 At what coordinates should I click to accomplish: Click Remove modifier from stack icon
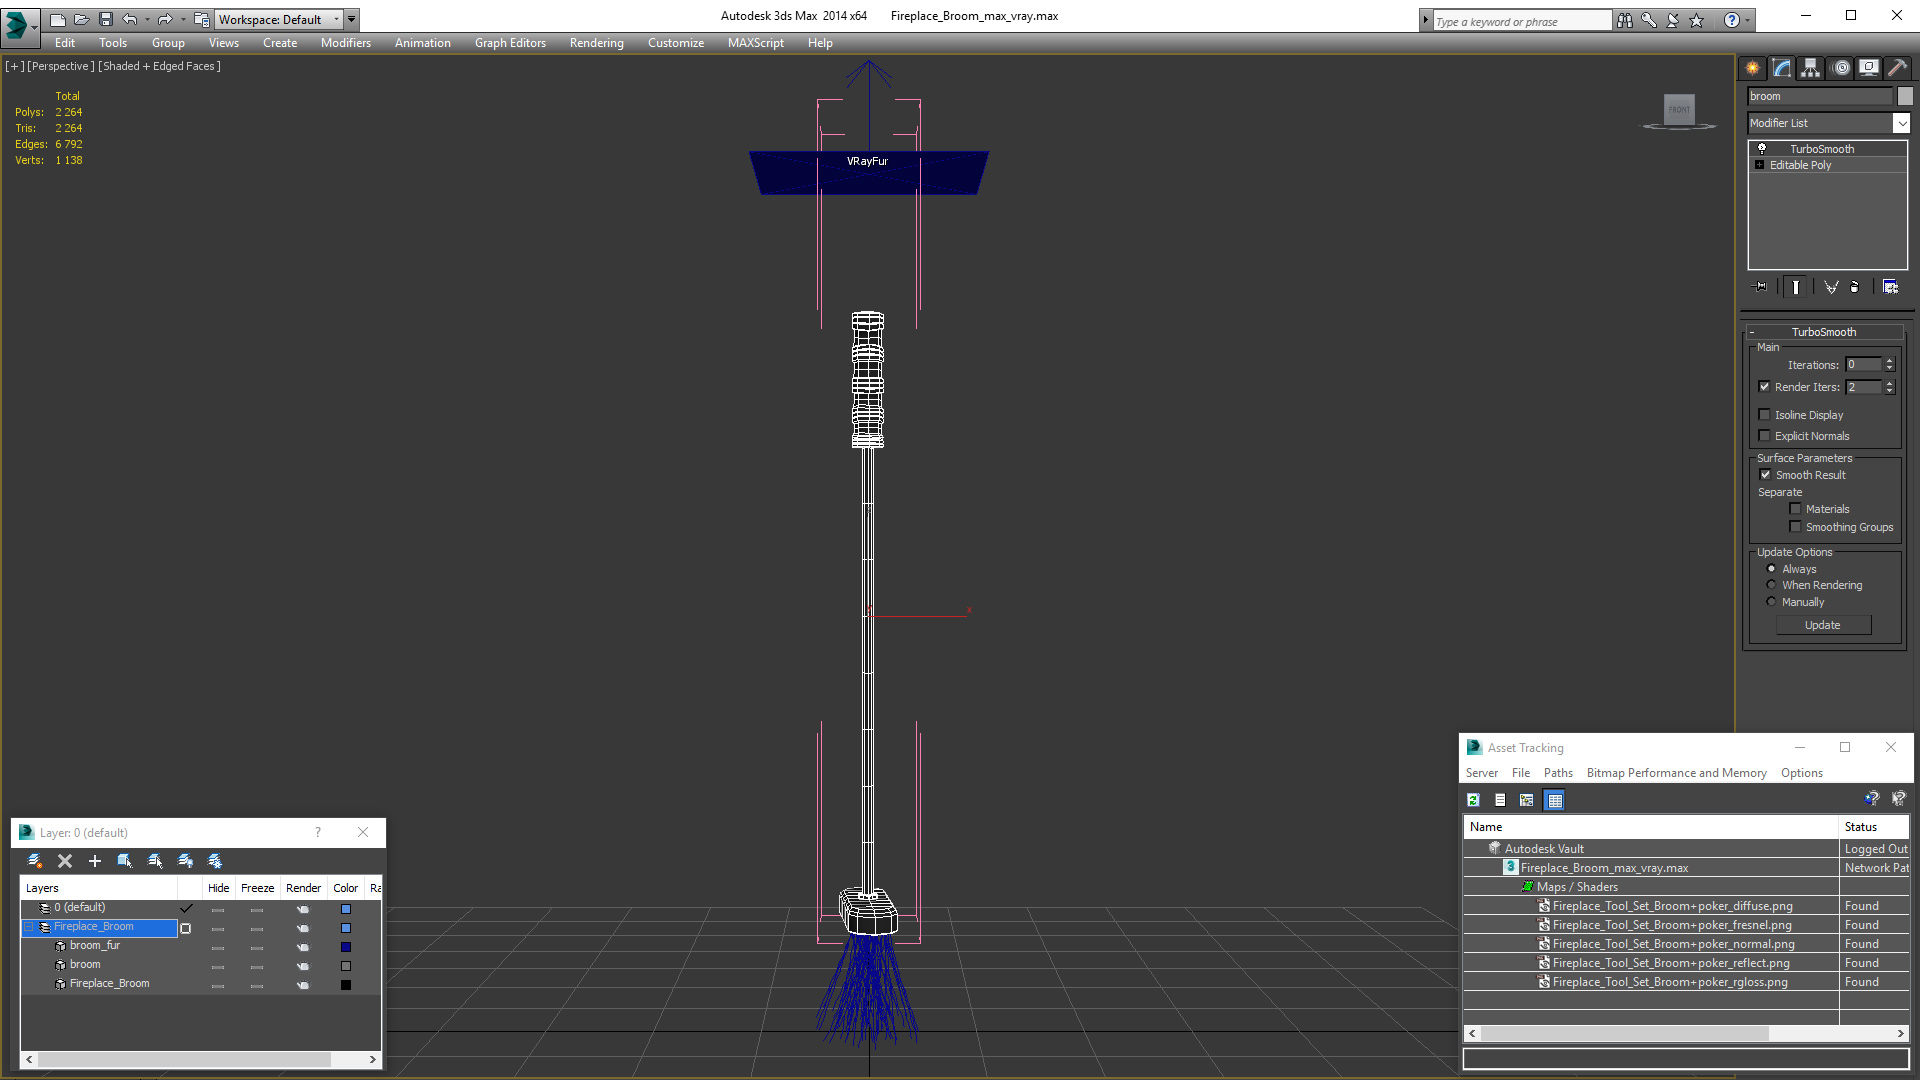pyautogui.click(x=1854, y=287)
